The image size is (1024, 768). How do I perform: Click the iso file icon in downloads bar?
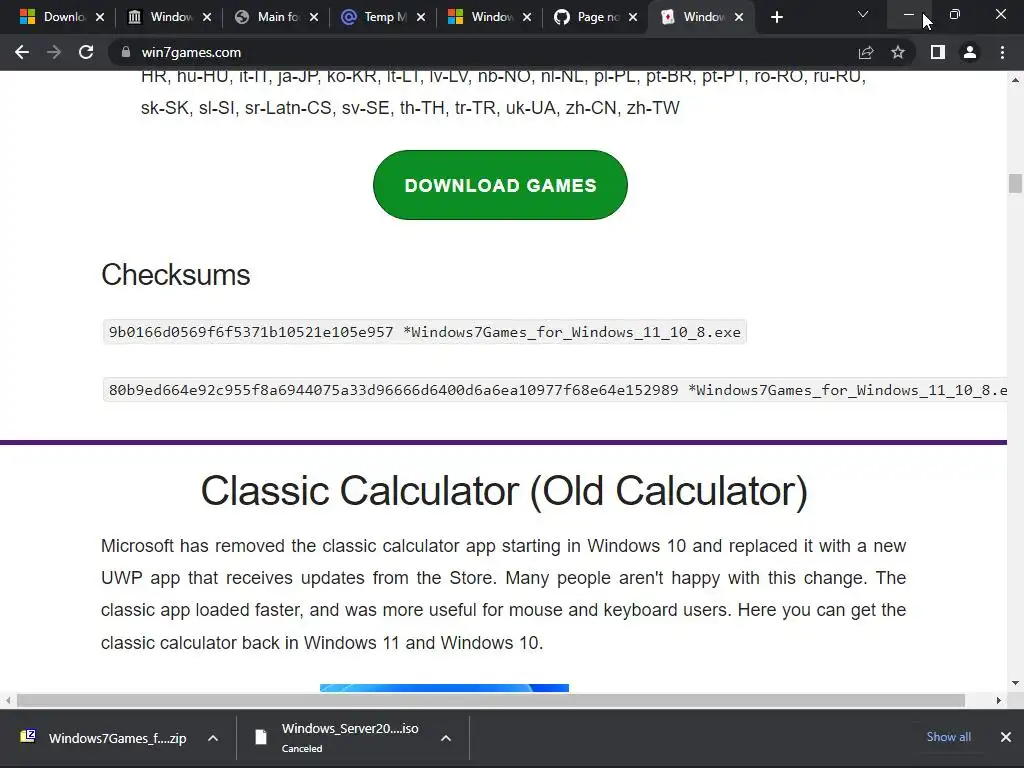pos(261,737)
